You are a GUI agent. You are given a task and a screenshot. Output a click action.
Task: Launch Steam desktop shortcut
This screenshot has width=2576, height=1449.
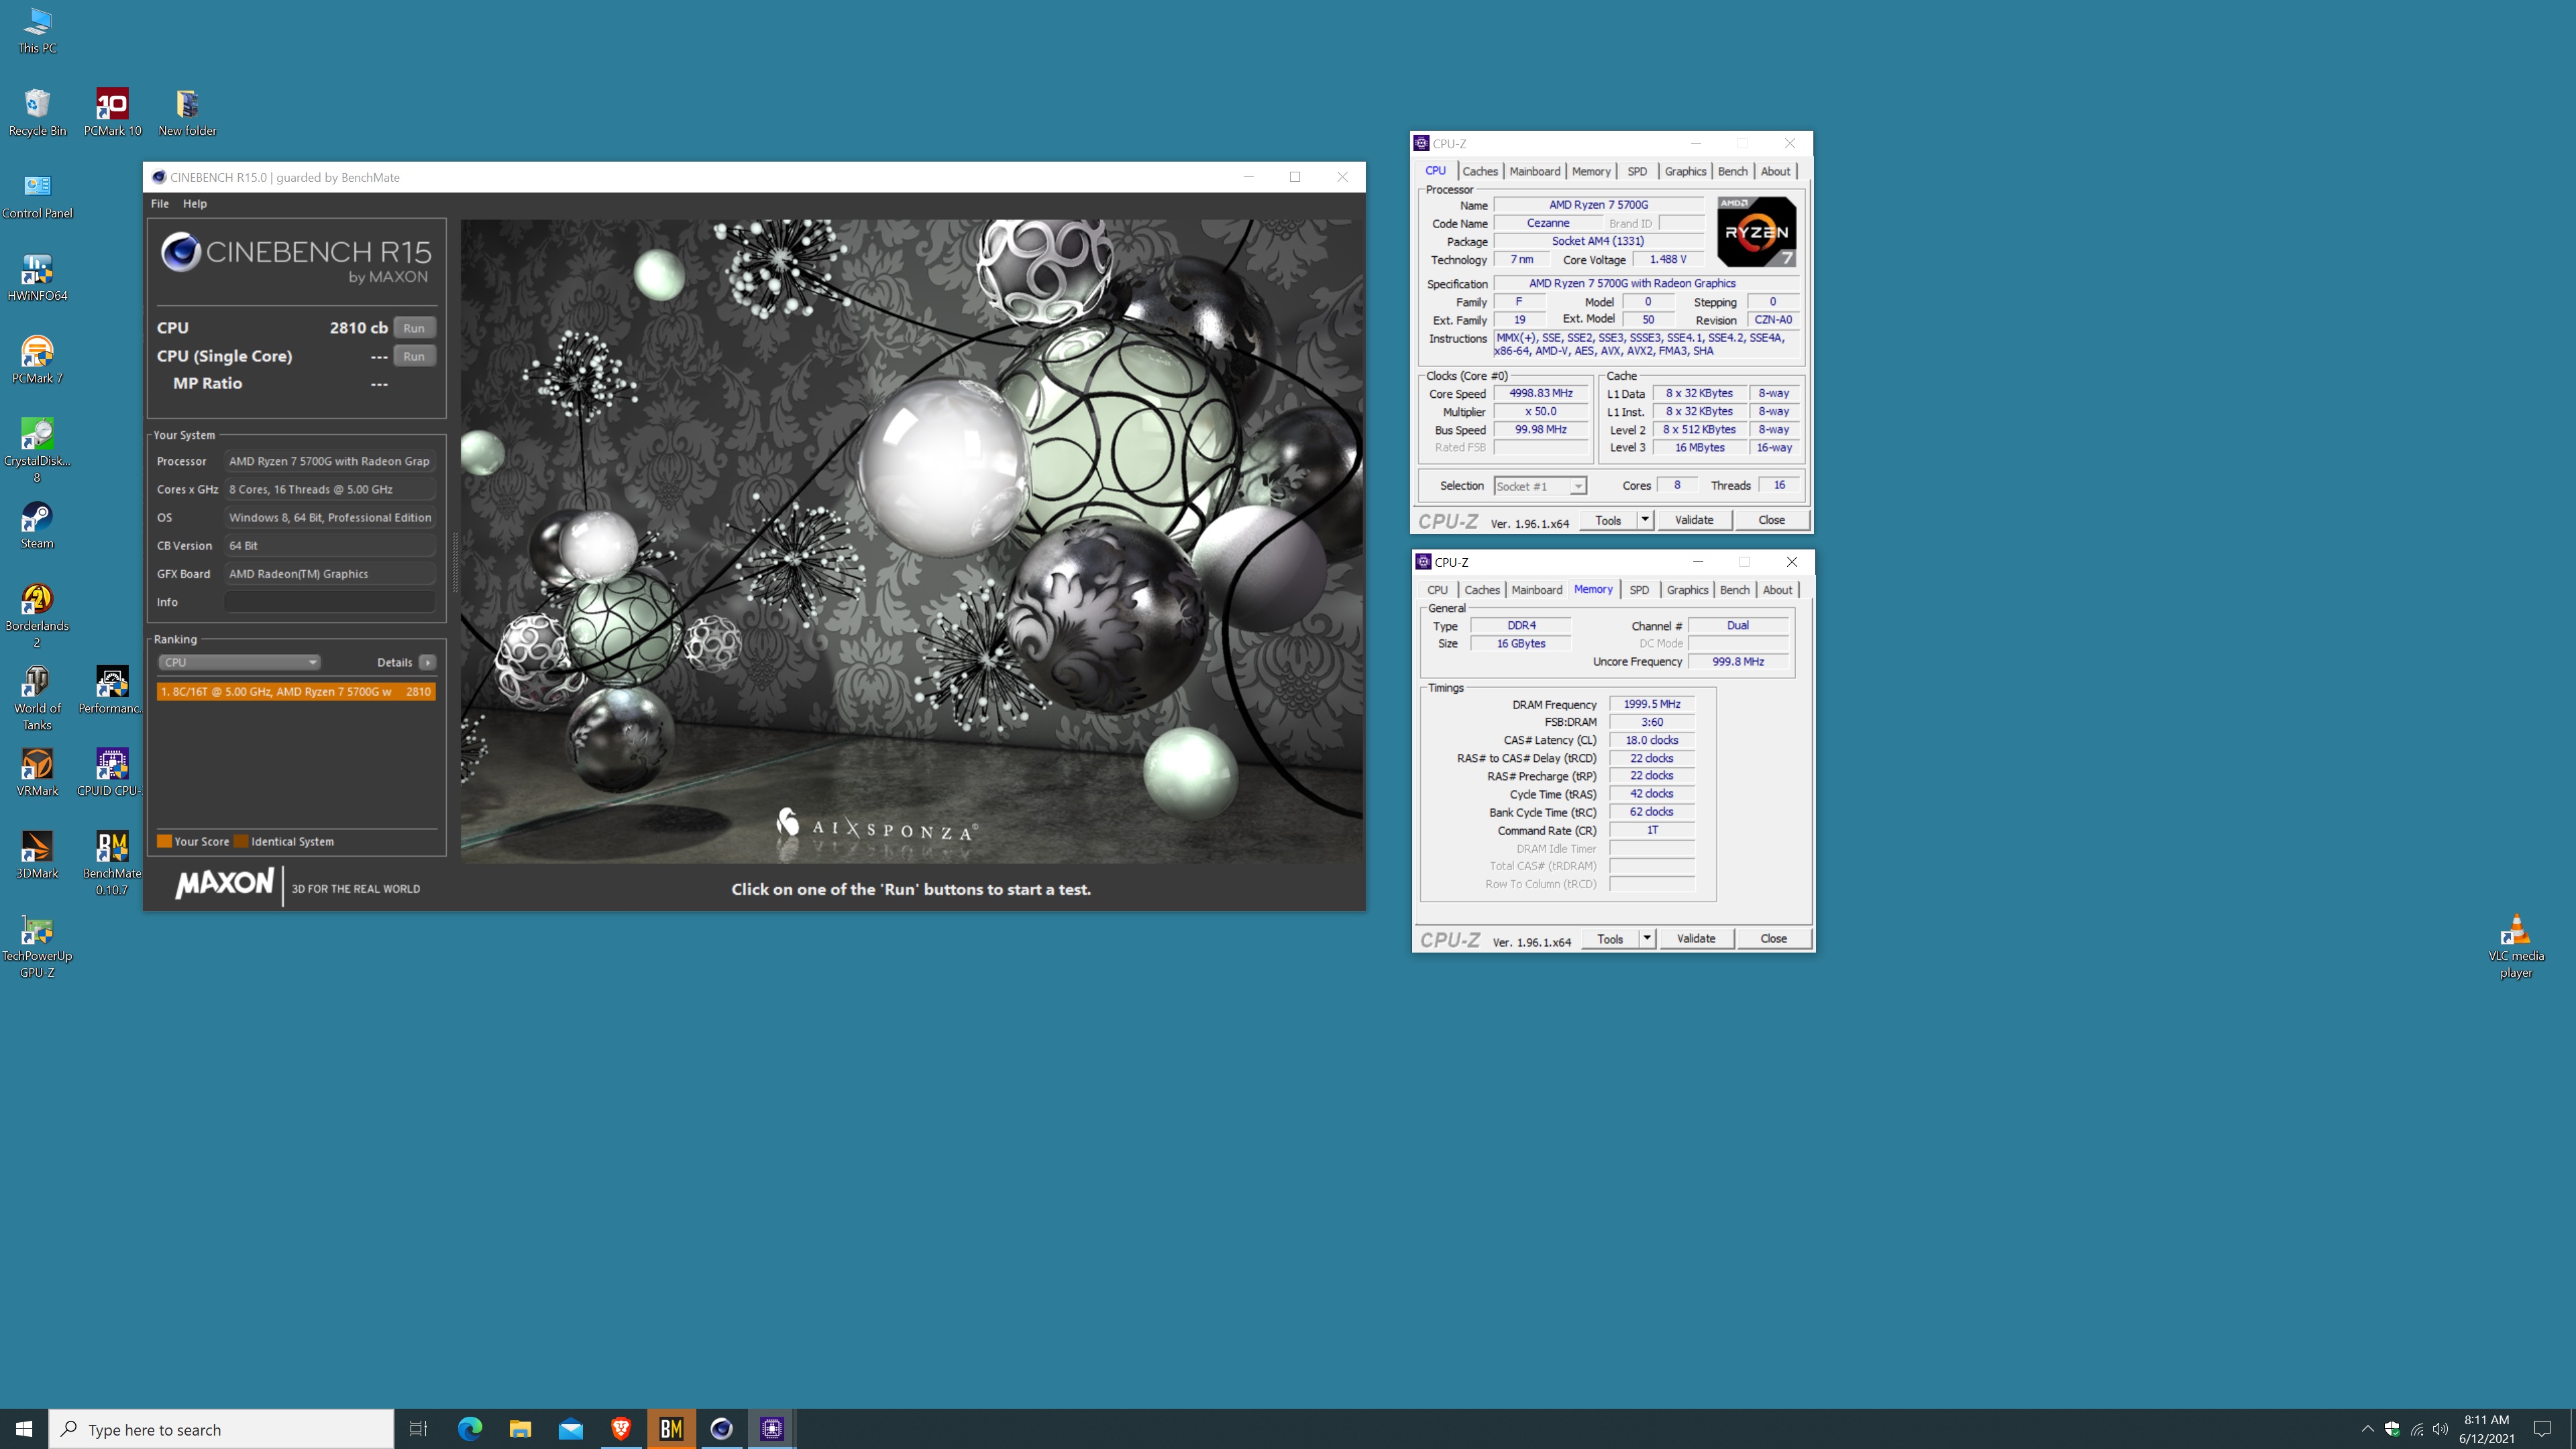click(37, 525)
